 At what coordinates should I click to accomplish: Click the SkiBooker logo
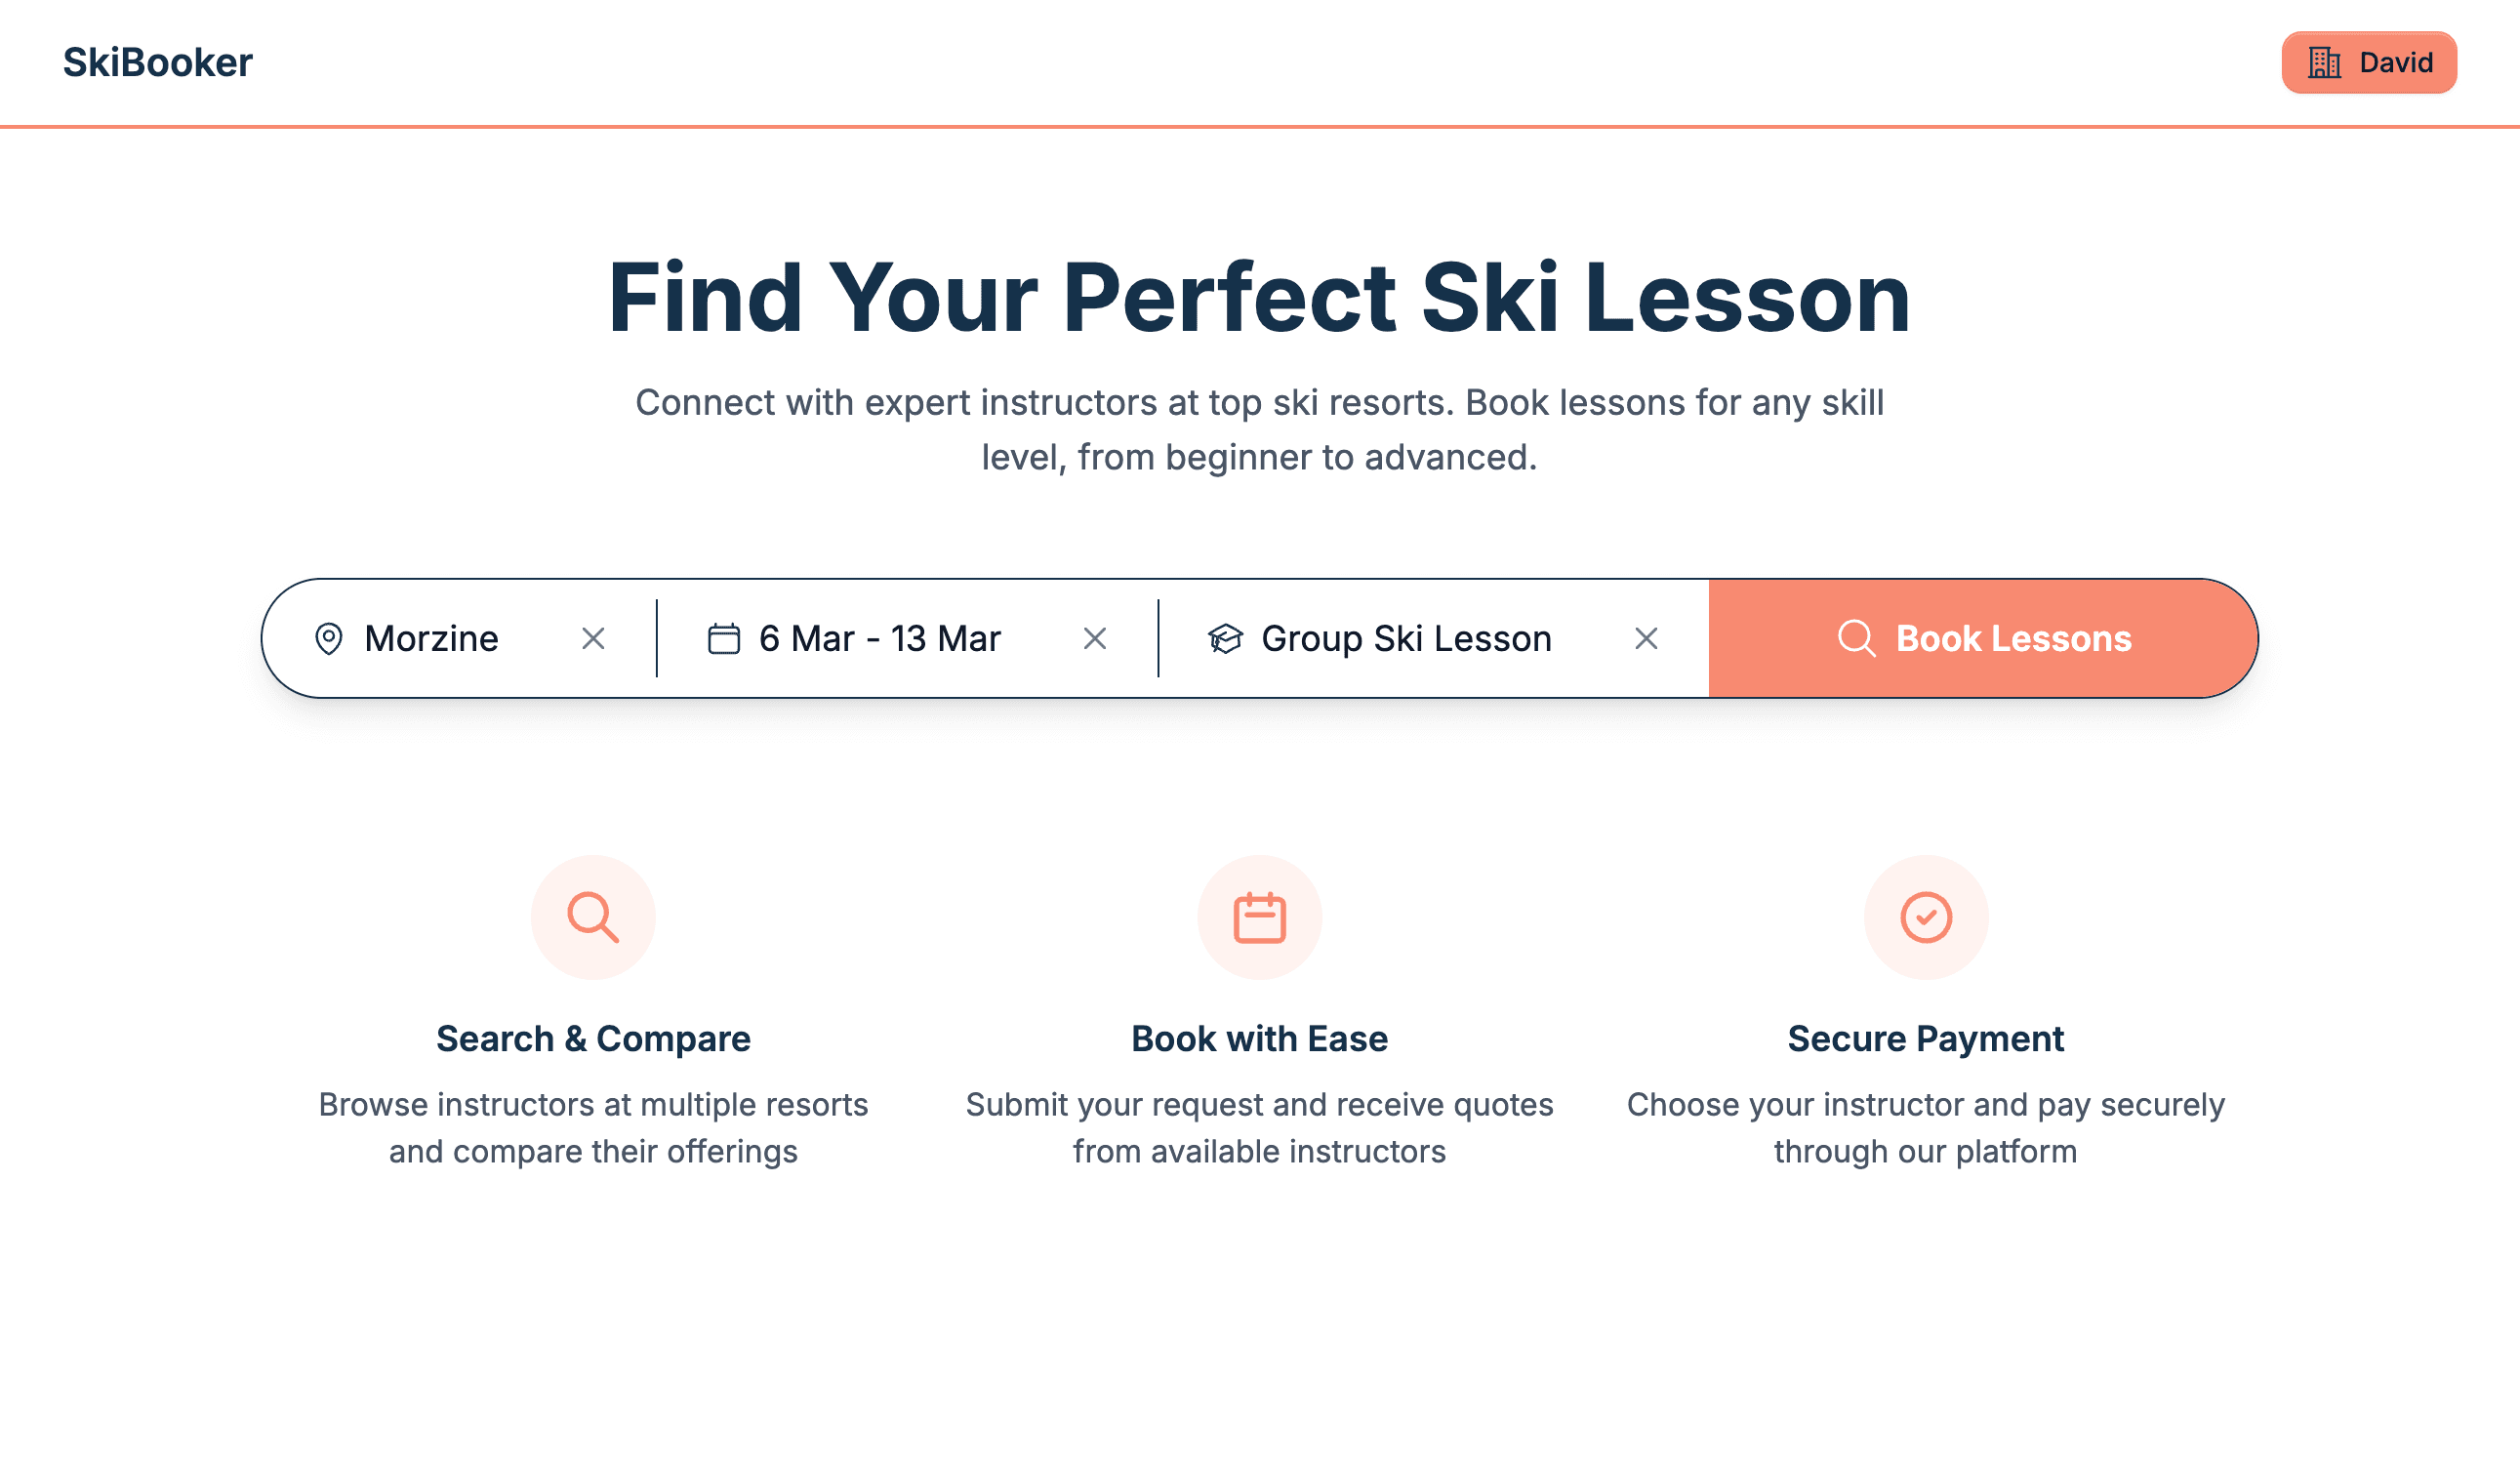click(x=157, y=62)
